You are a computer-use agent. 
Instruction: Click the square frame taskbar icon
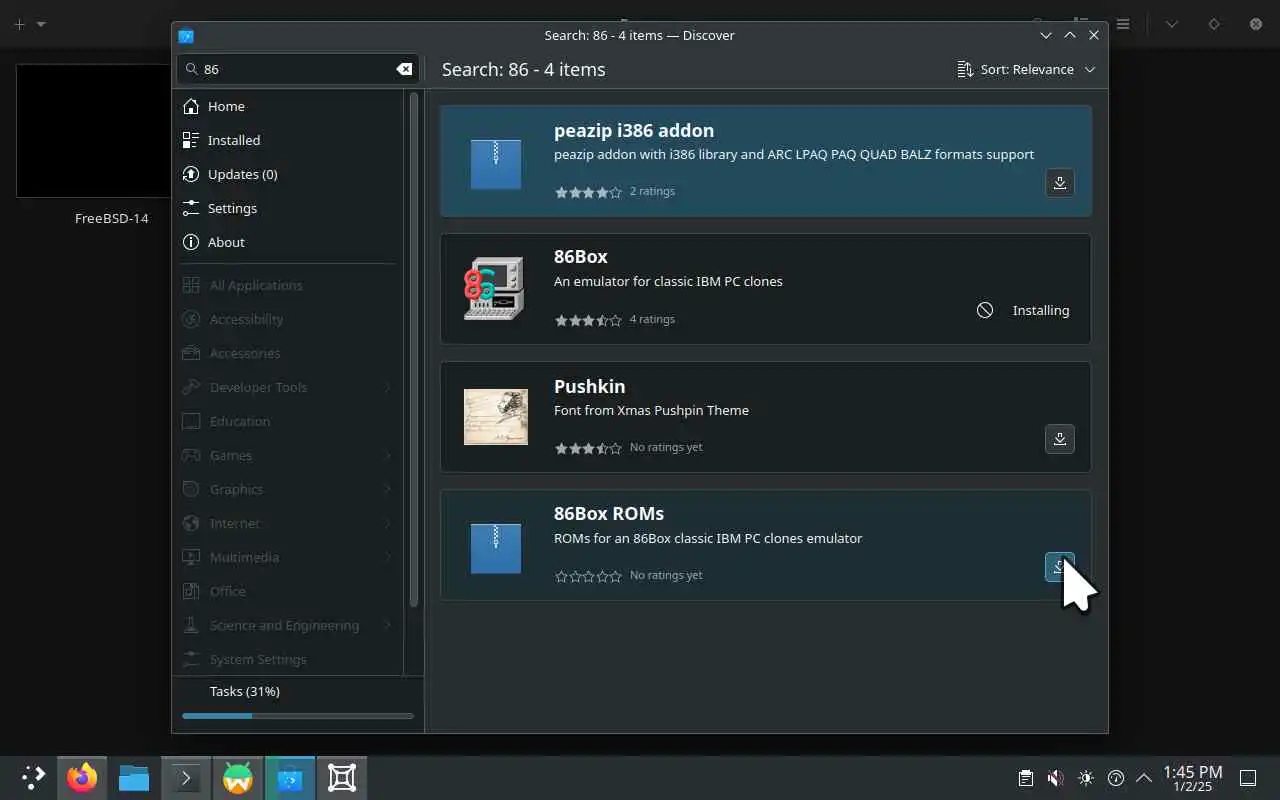point(342,777)
